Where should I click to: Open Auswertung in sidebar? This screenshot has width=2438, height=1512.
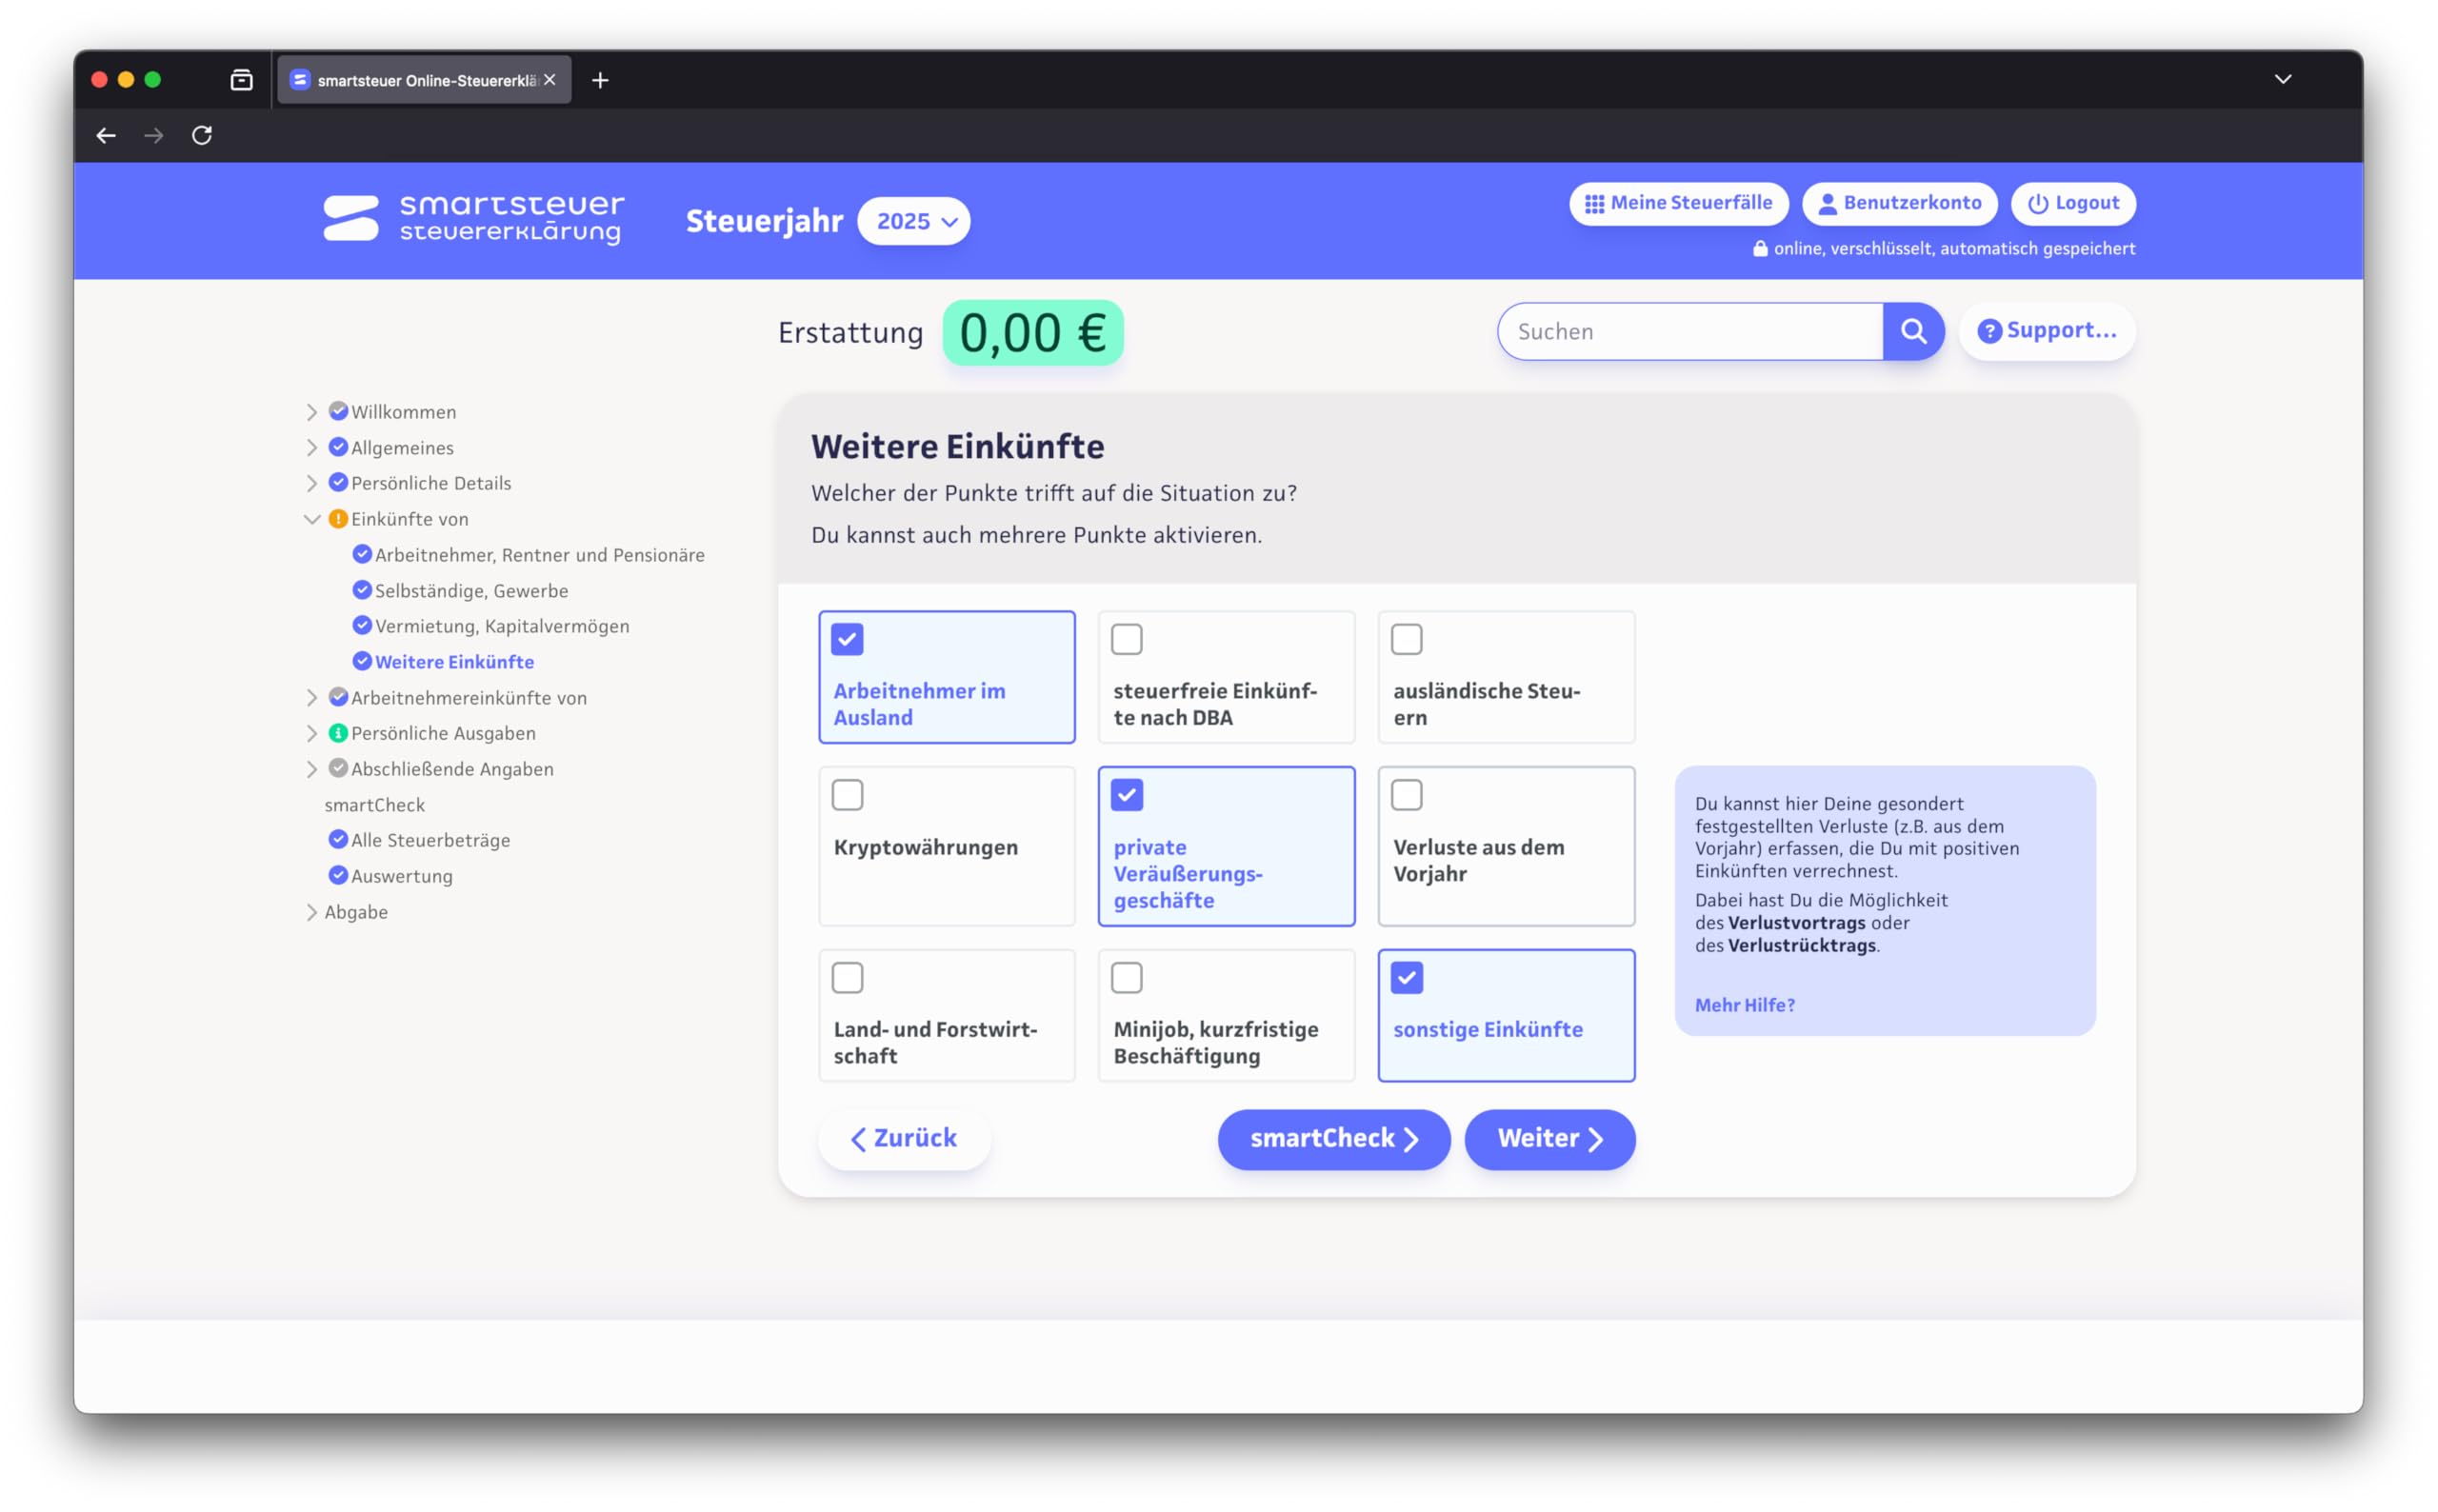click(402, 876)
